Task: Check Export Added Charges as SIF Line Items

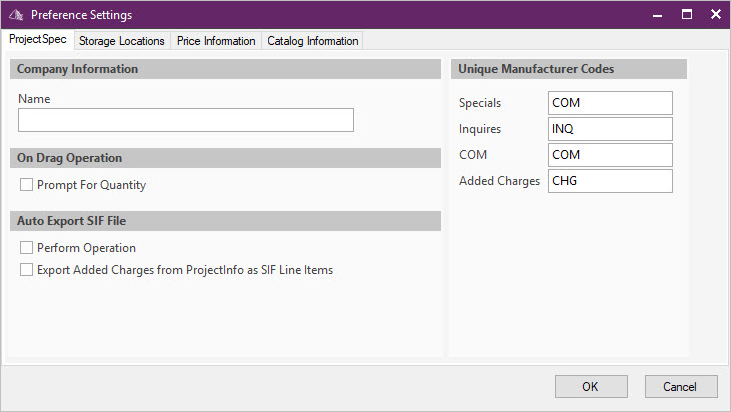Action: 26,269
